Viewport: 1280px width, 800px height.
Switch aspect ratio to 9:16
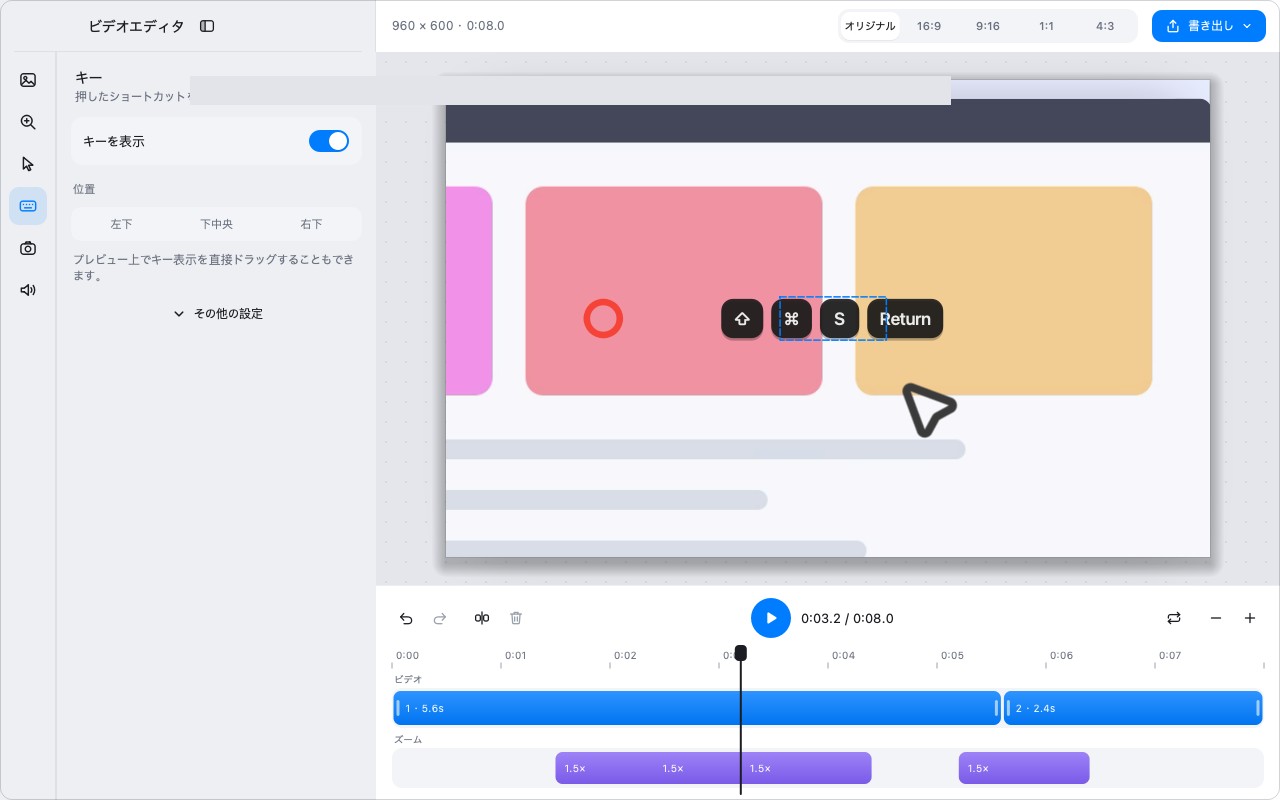pyautogui.click(x=988, y=26)
